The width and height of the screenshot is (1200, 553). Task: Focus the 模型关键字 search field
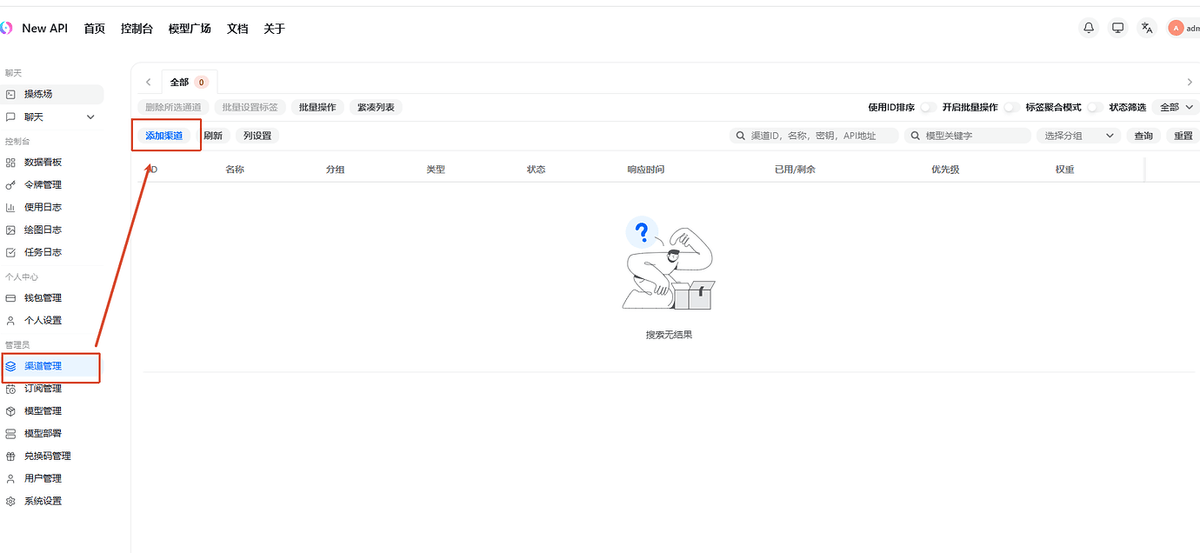(x=967, y=136)
